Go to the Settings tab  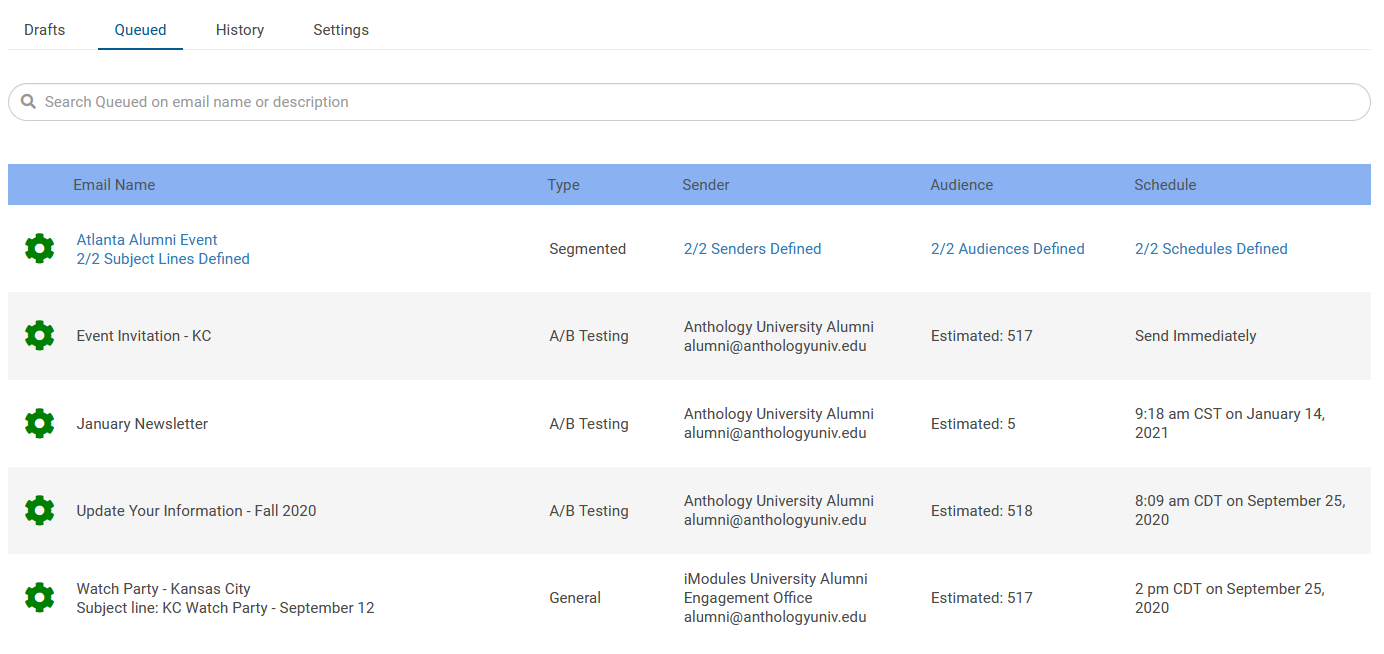point(341,30)
